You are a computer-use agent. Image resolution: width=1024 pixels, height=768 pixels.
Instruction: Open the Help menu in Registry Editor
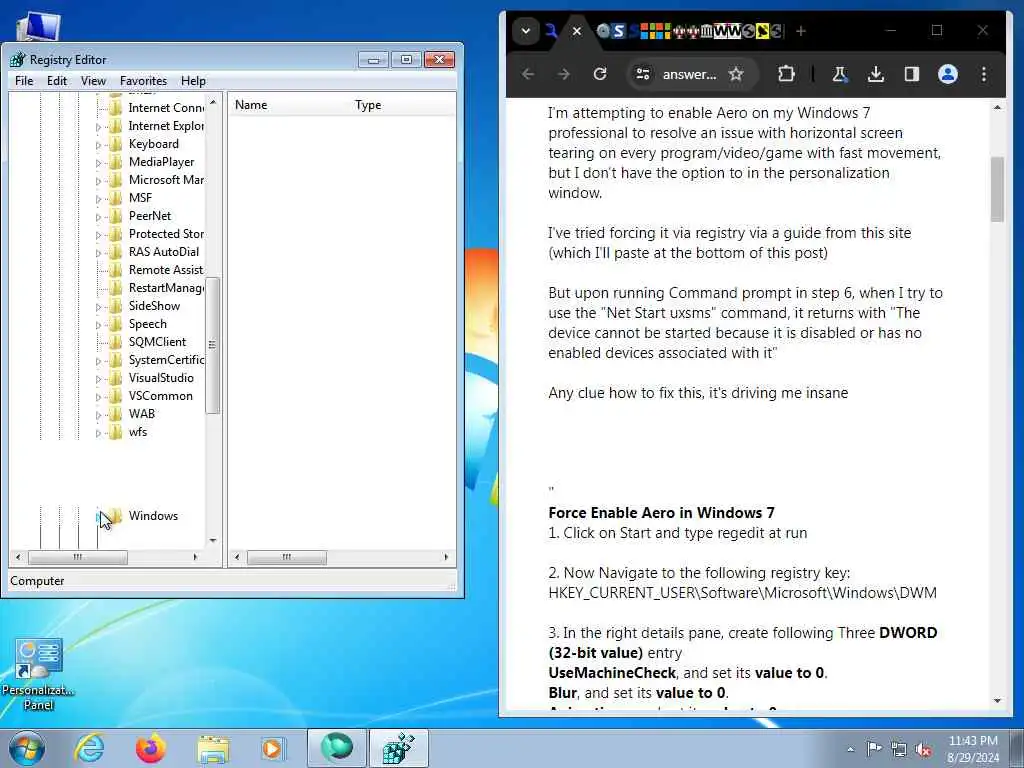(x=193, y=80)
